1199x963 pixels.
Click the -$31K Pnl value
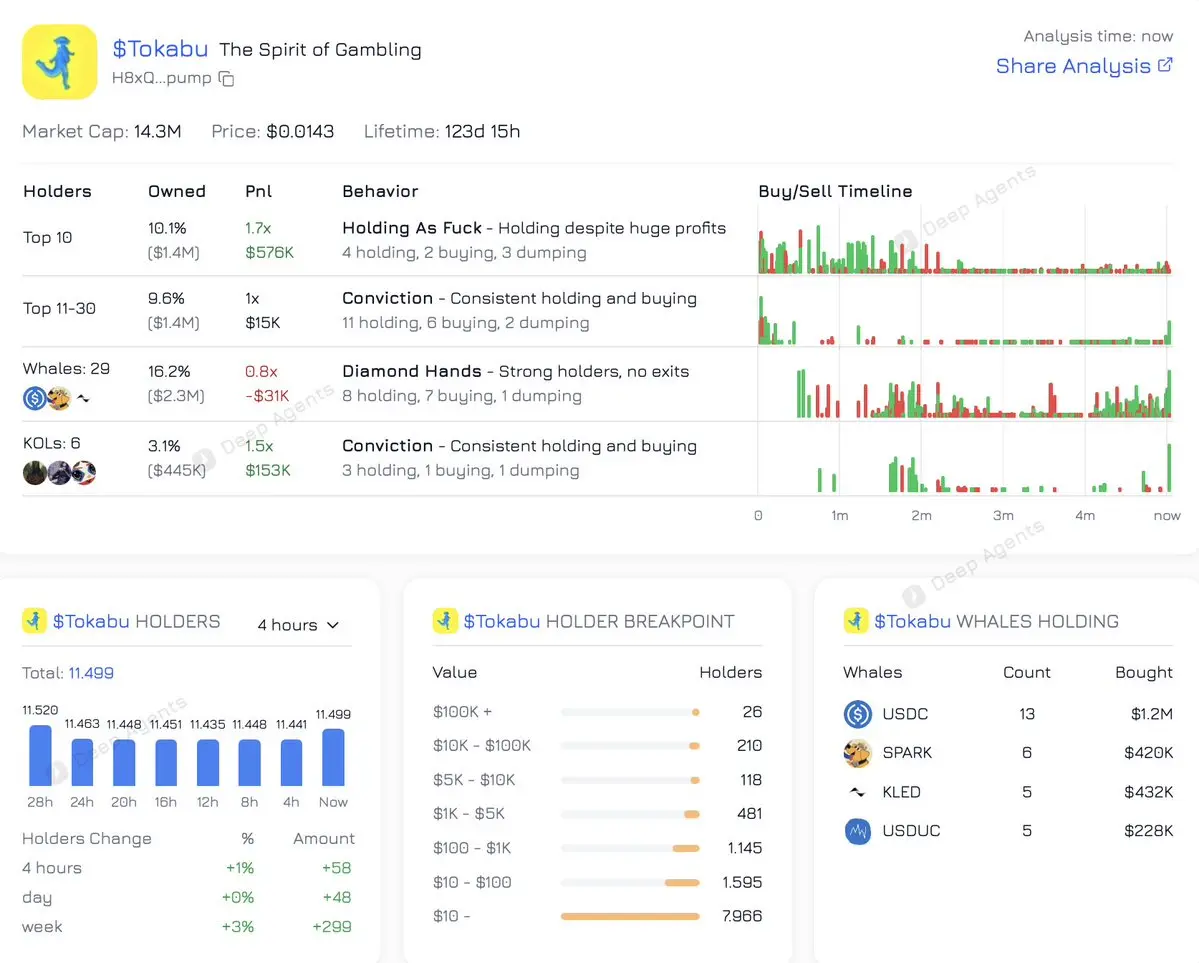(x=267, y=395)
